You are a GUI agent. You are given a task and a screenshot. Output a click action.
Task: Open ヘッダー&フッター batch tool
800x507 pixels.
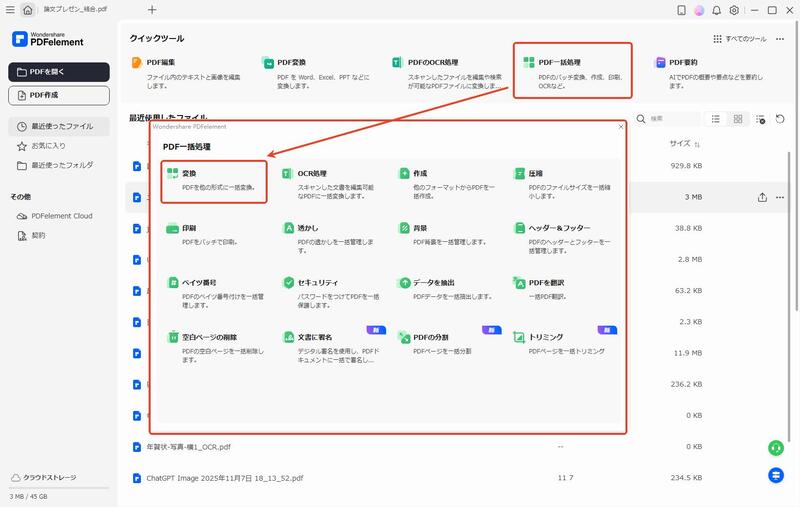click(561, 238)
